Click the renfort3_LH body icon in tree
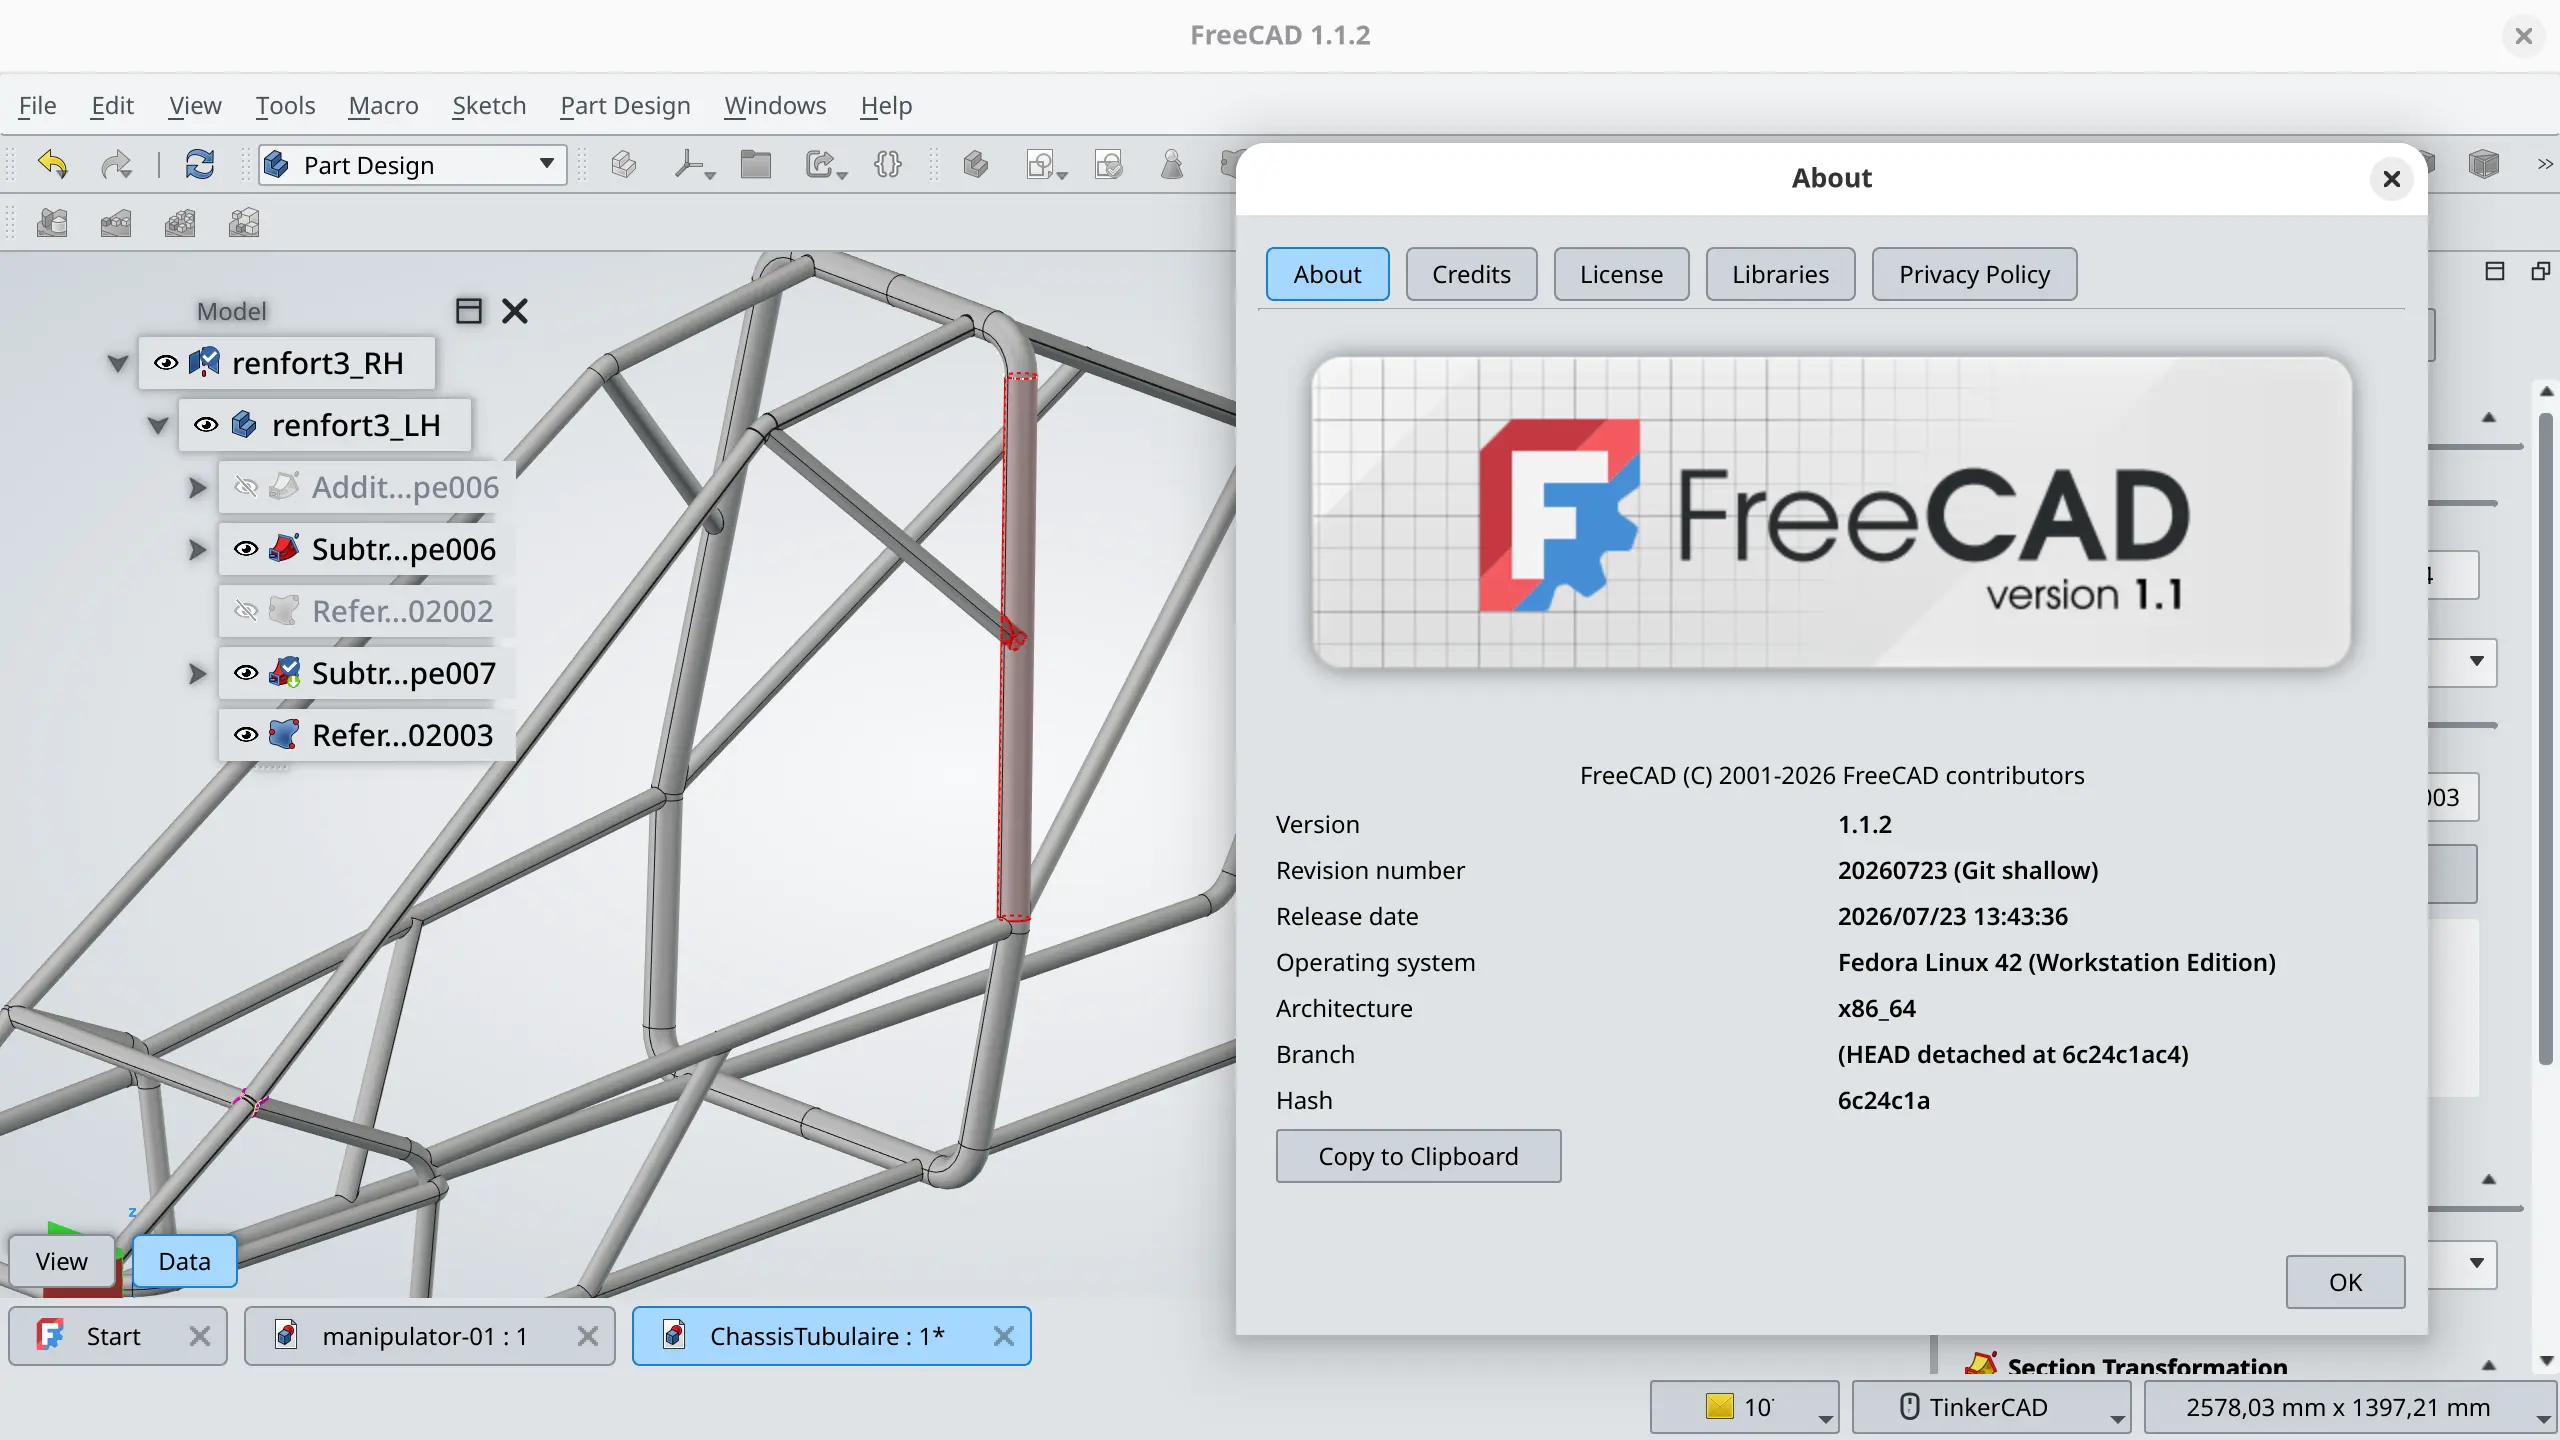Viewport: 2560px width, 1440px height. click(244, 424)
